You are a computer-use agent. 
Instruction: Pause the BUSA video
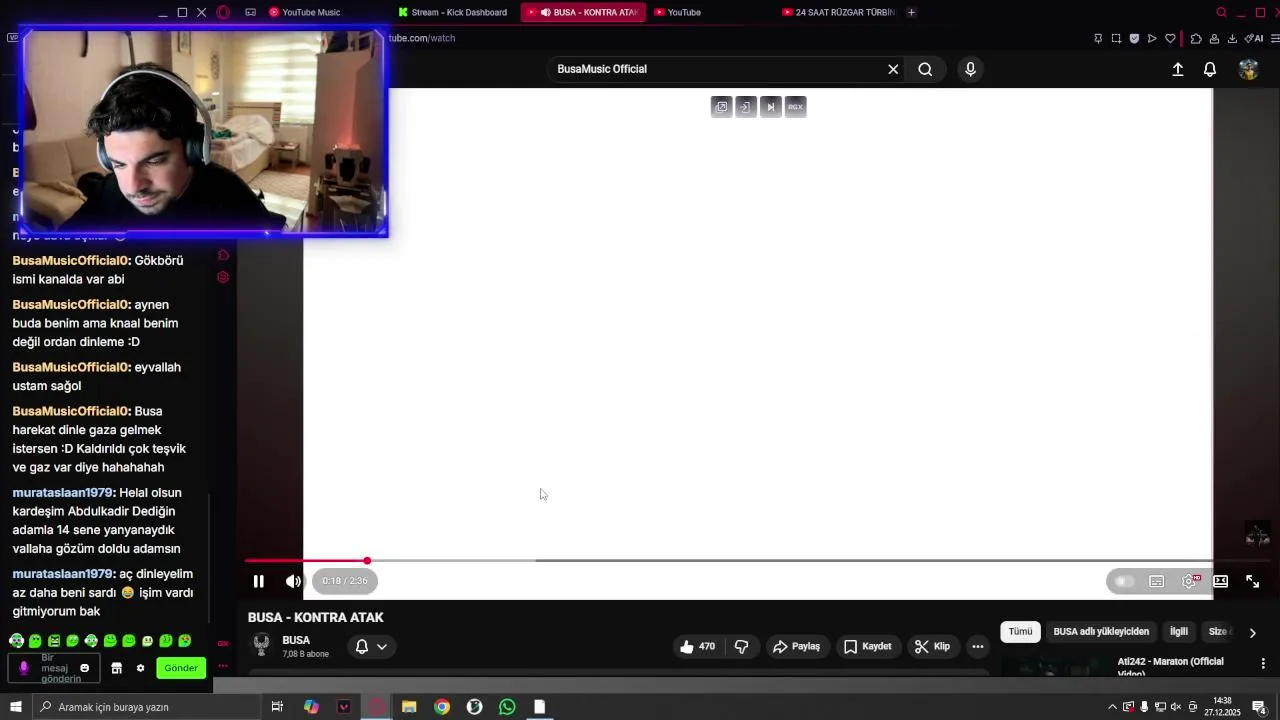[x=258, y=581]
